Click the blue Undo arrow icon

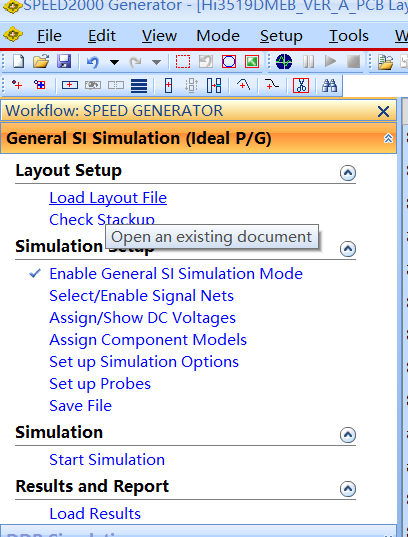pyautogui.click(x=92, y=62)
